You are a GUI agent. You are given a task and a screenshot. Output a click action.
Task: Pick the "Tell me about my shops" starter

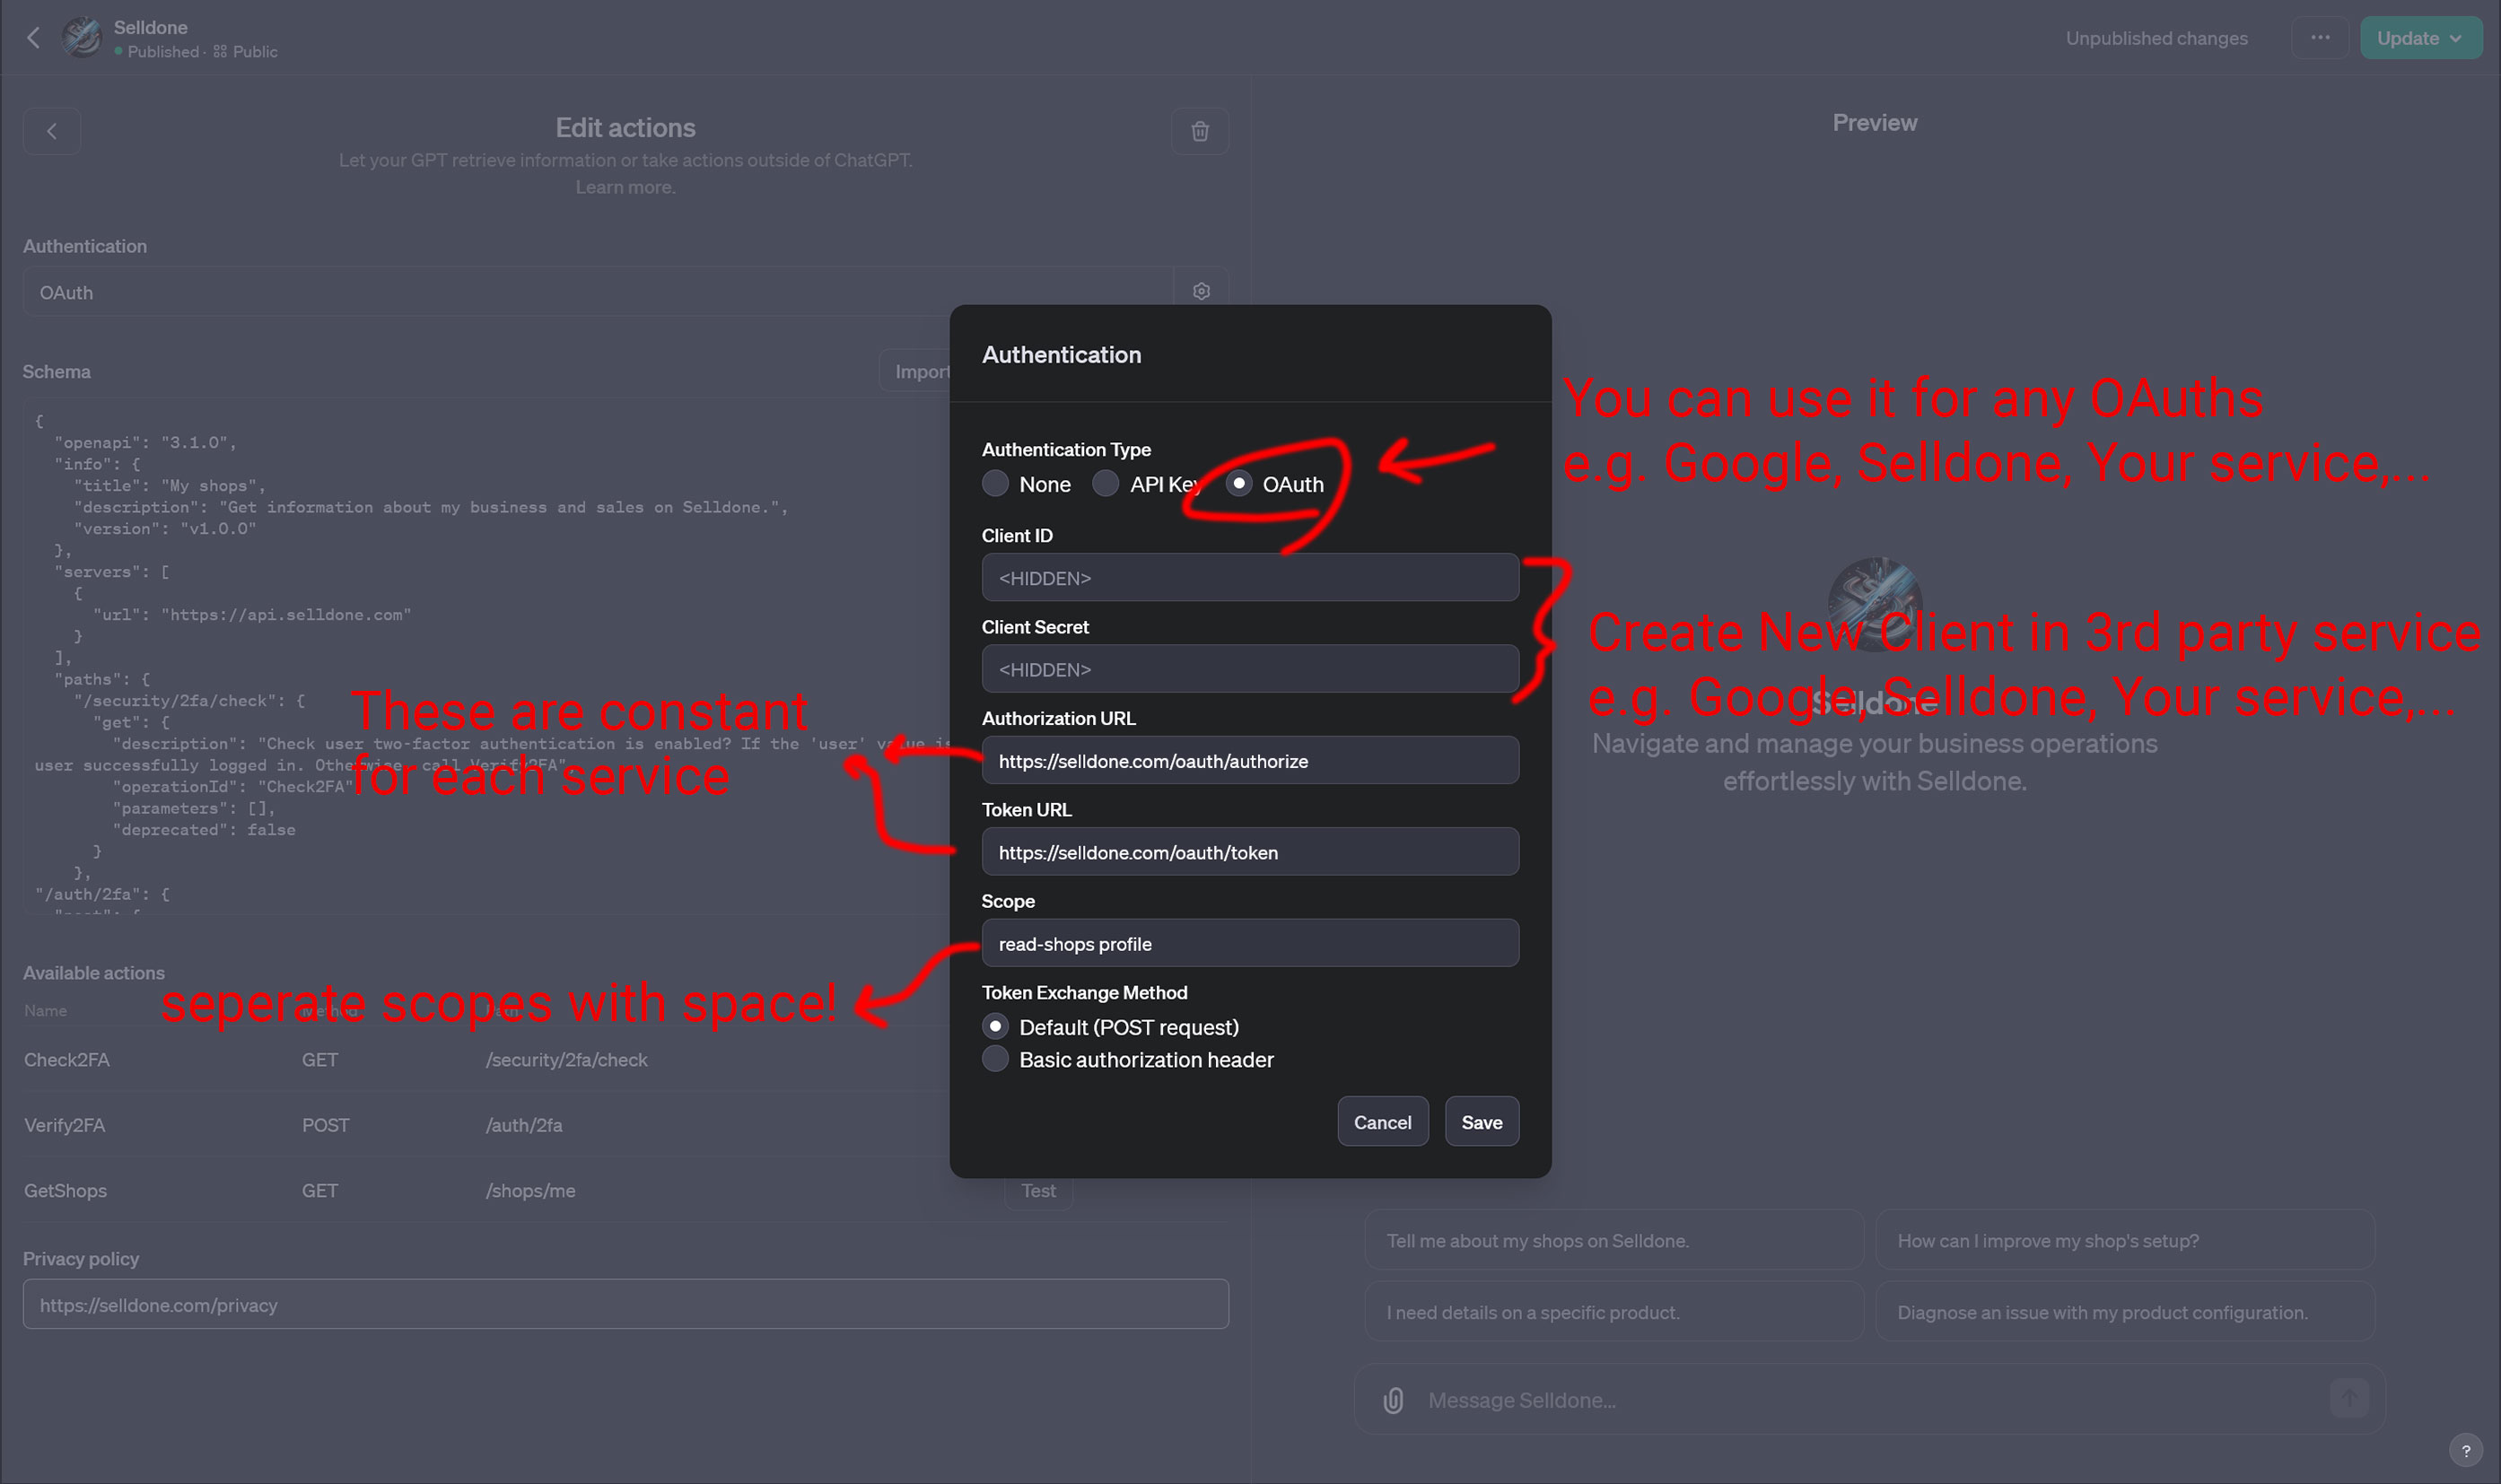[1613, 1240]
